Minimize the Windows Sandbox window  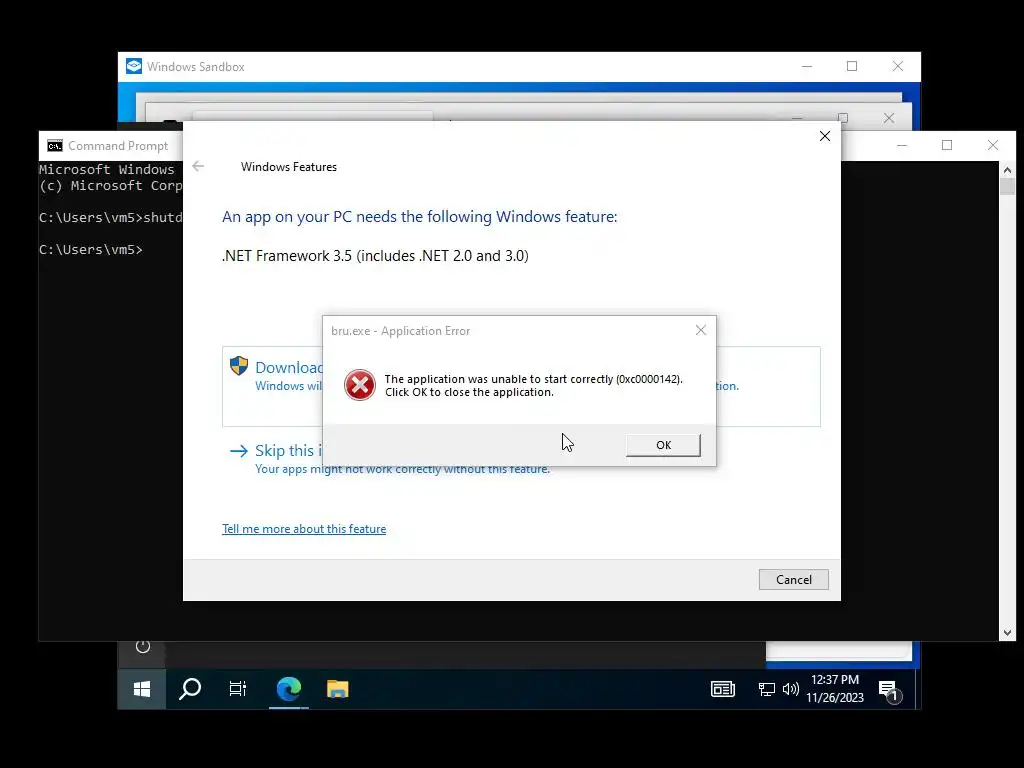point(807,66)
